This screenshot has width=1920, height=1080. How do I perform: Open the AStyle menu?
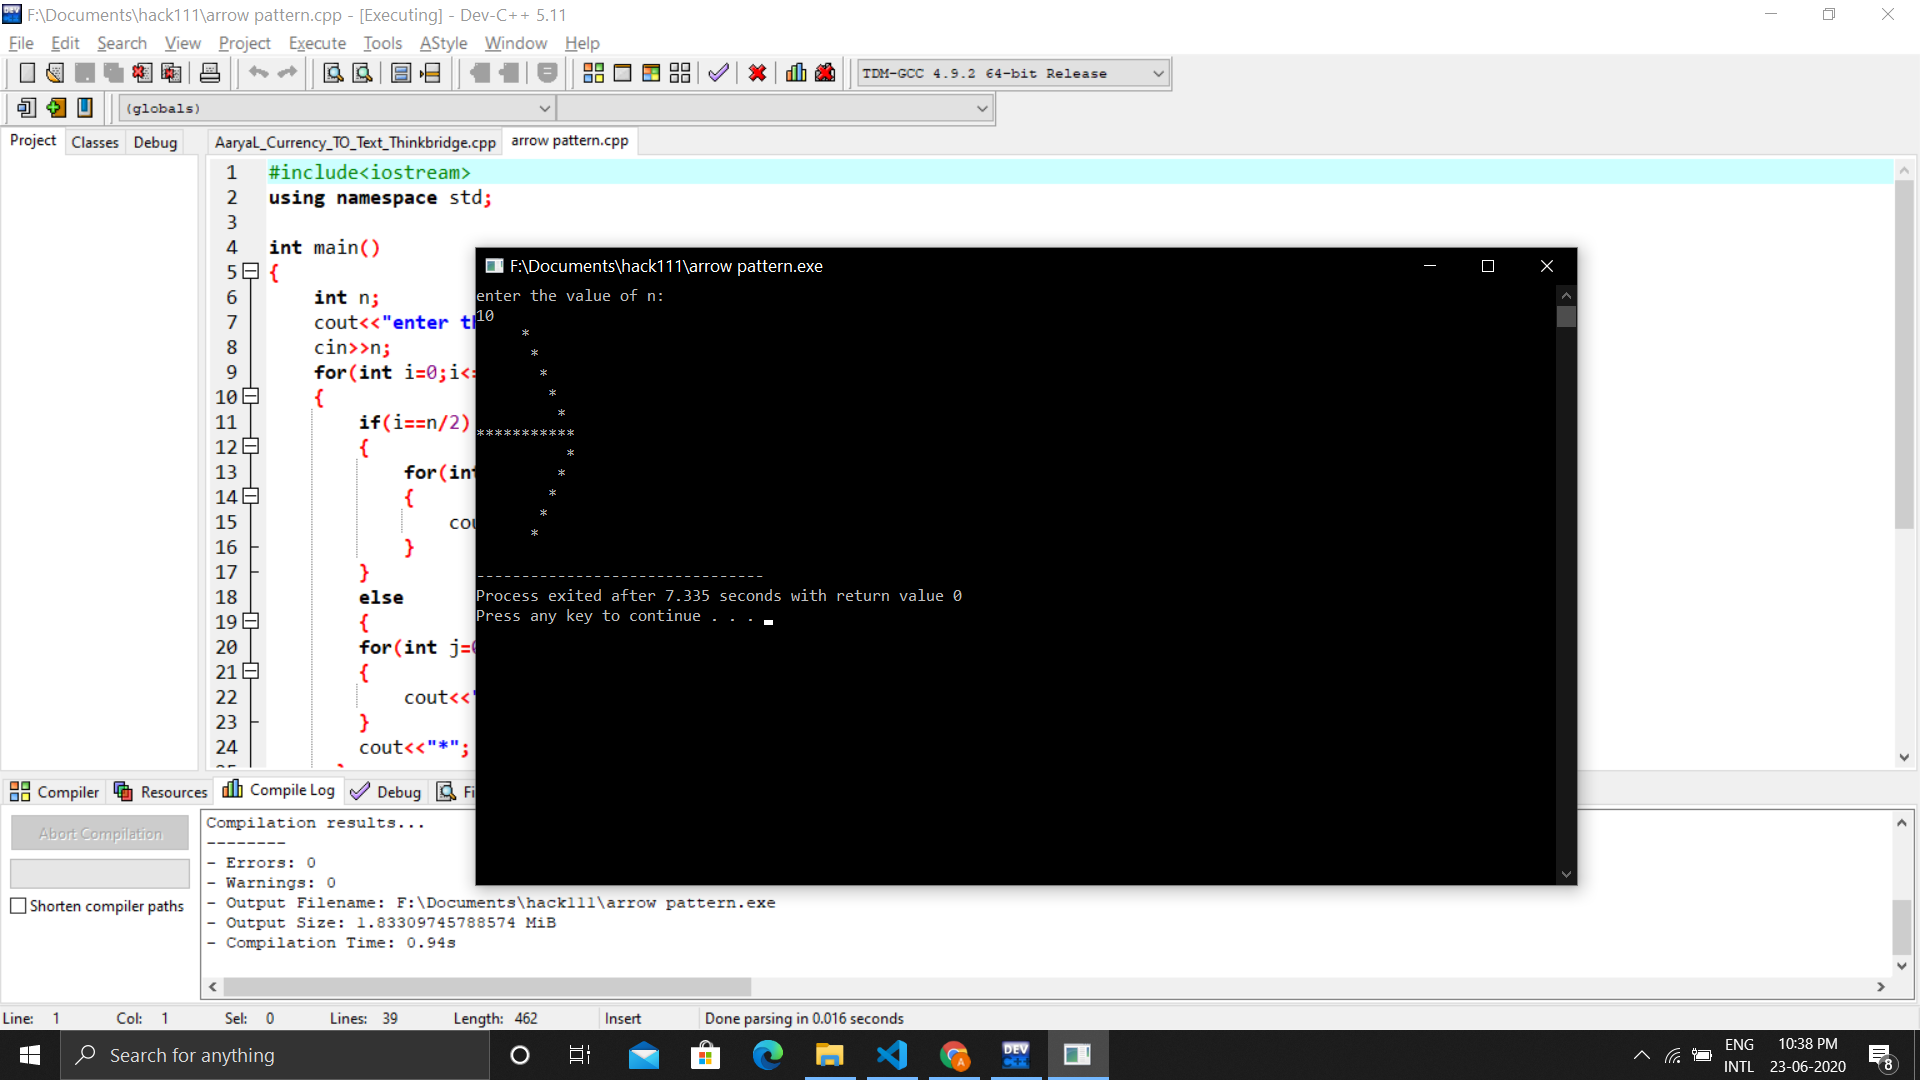[x=443, y=43]
